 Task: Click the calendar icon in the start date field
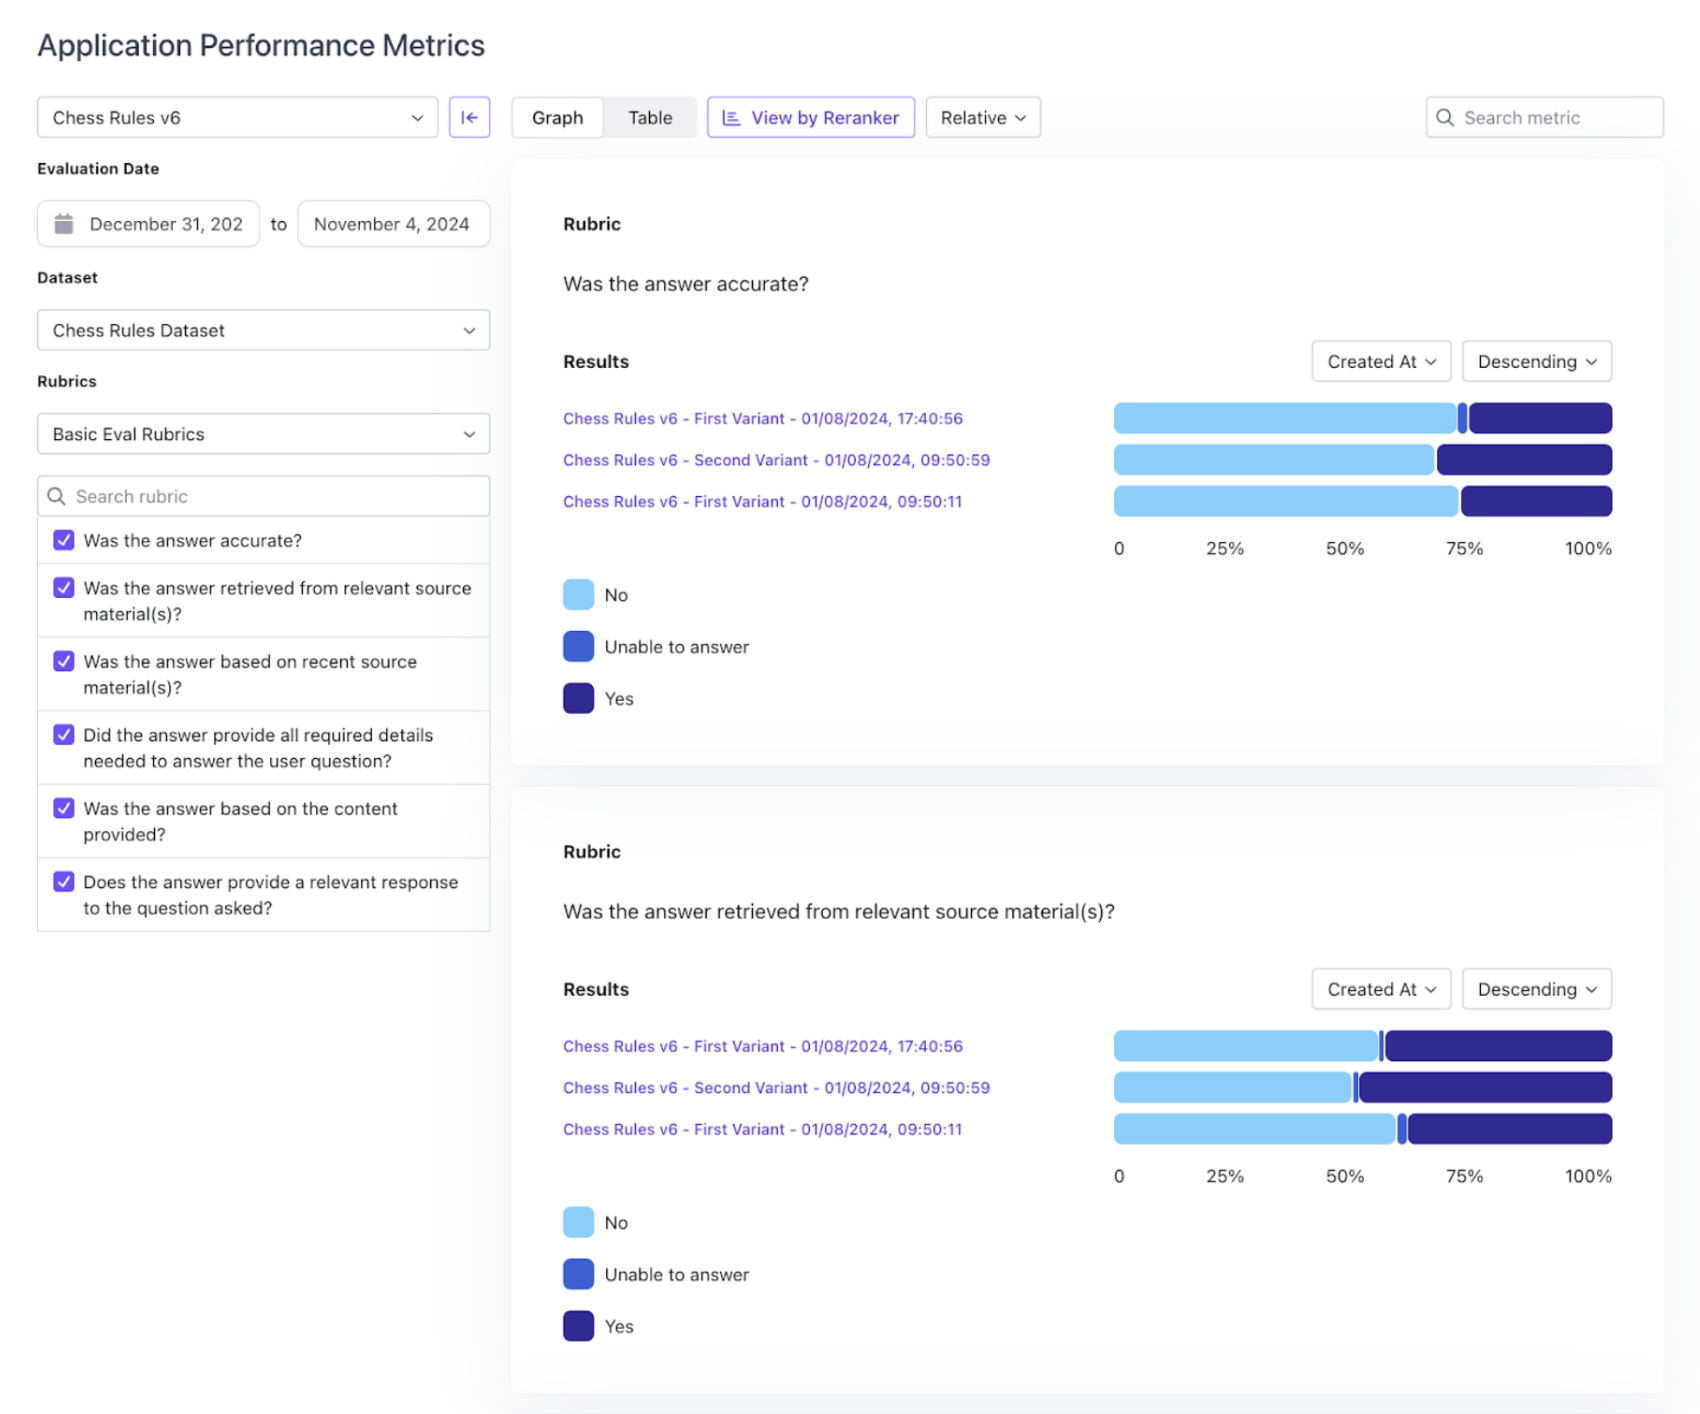click(64, 224)
